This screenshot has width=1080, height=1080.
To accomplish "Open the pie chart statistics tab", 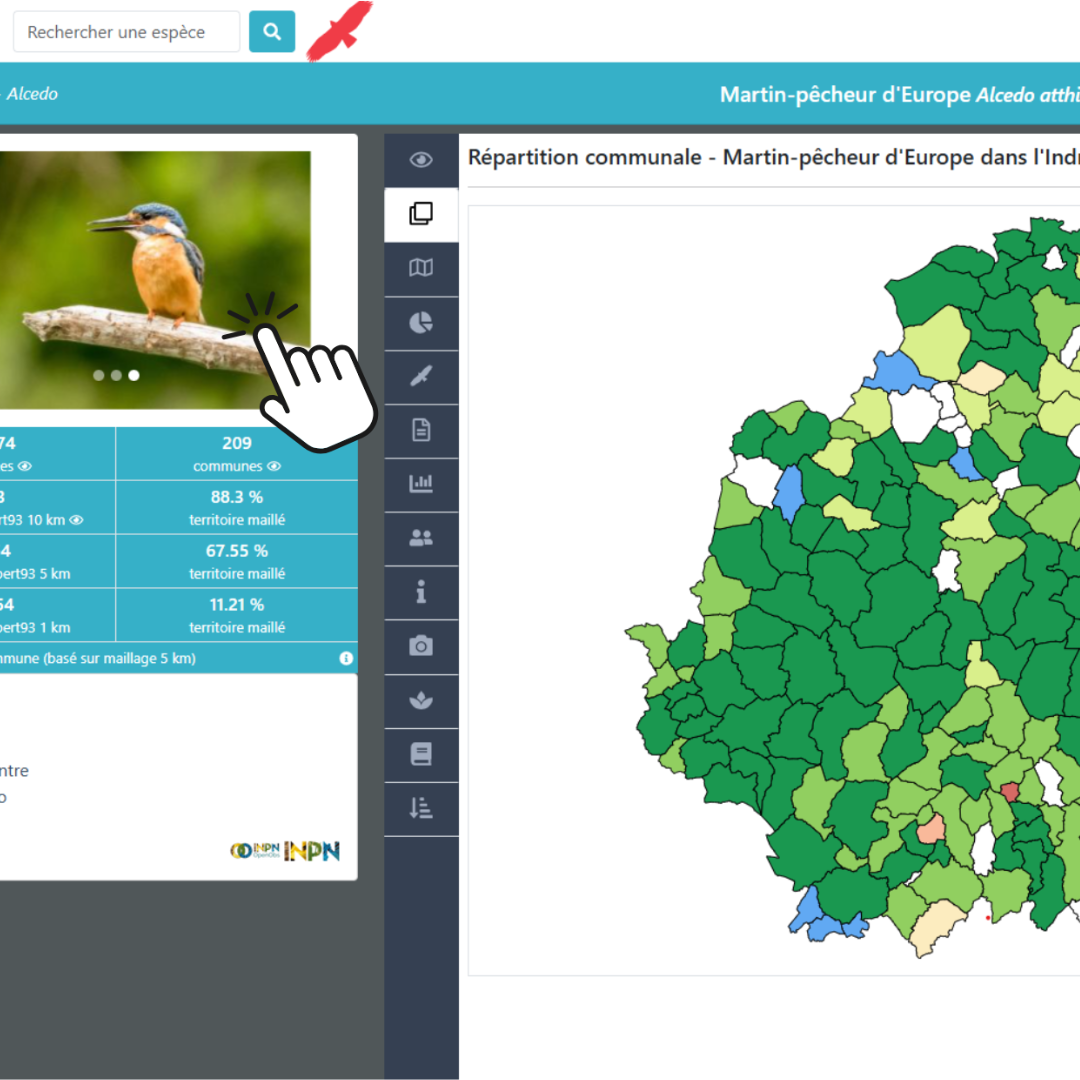I will 421,322.
